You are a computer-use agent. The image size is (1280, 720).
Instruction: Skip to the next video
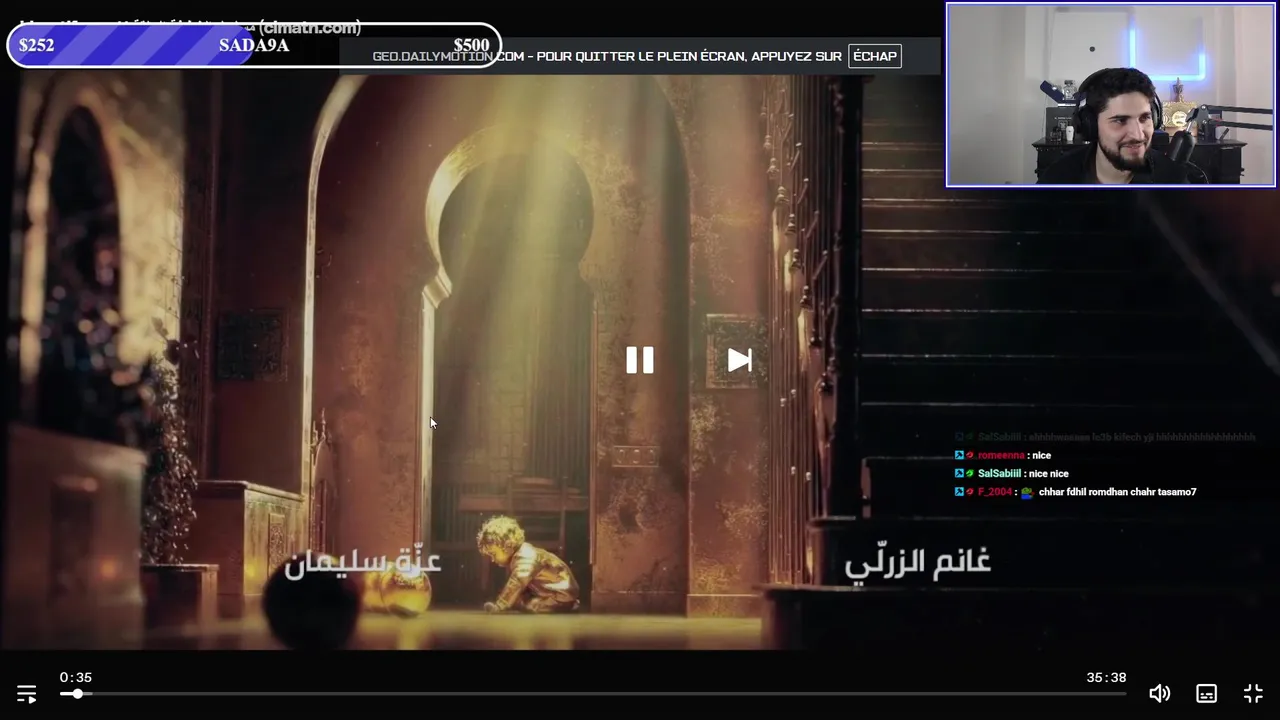pyautogui.click(x=739, y=360)
